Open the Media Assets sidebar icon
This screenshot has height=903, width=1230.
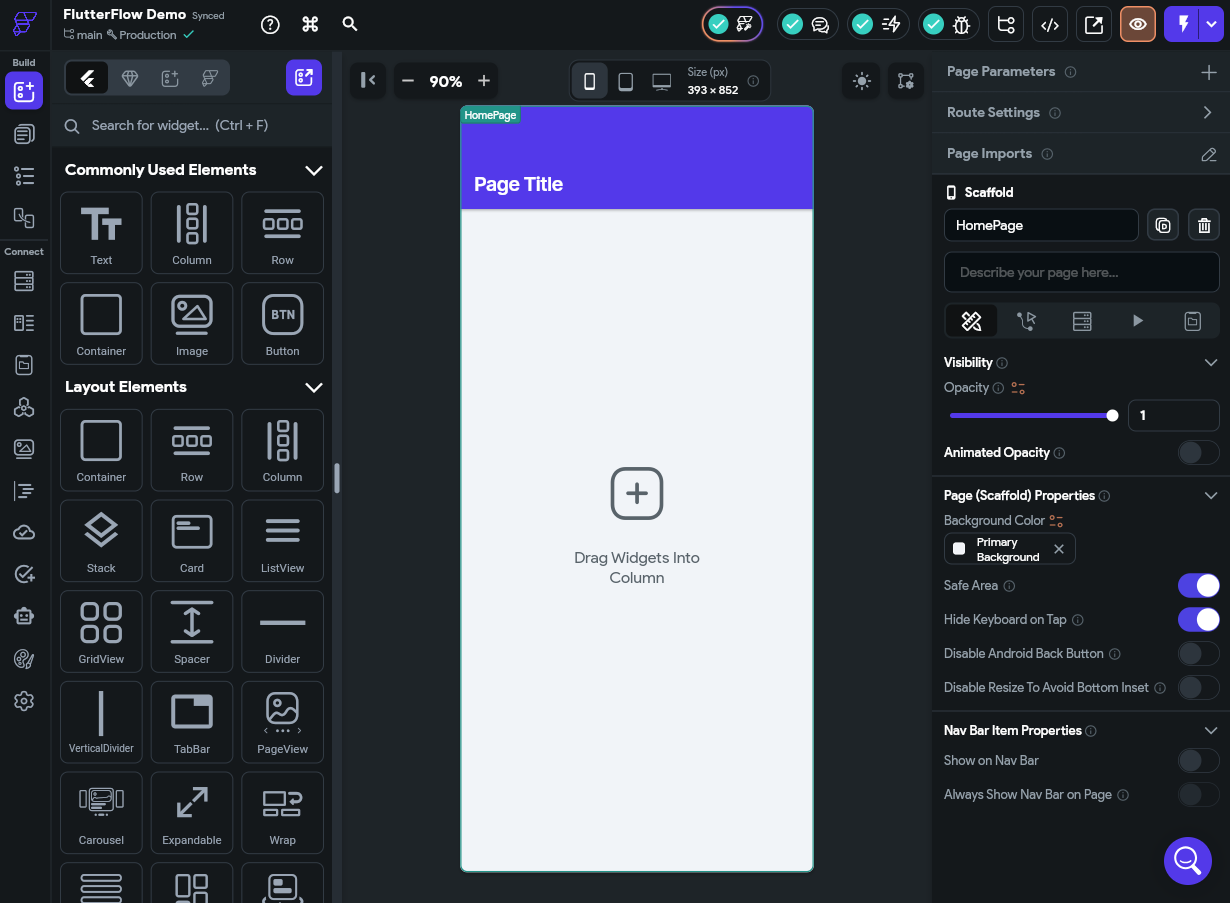[x=24, y=449]
